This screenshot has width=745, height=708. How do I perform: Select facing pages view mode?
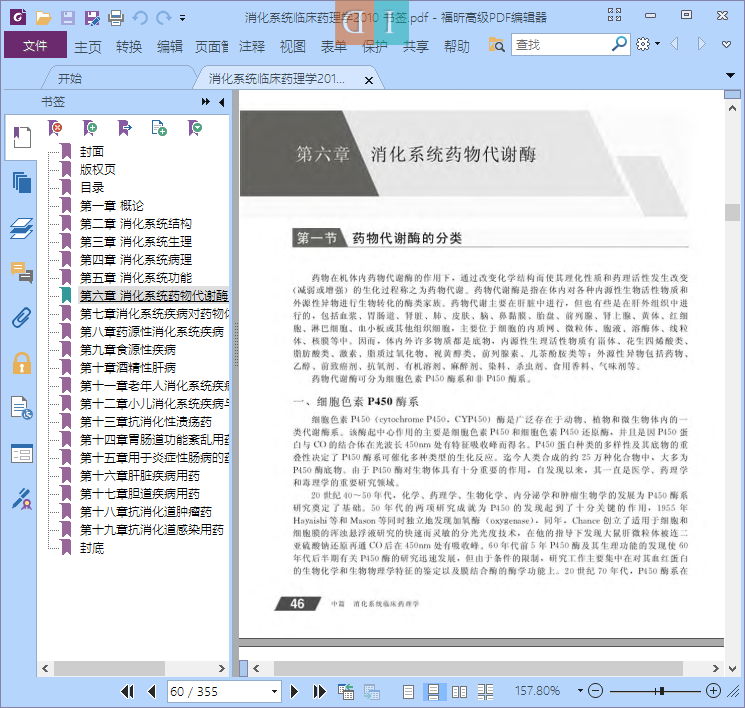[x=459, y=692]
